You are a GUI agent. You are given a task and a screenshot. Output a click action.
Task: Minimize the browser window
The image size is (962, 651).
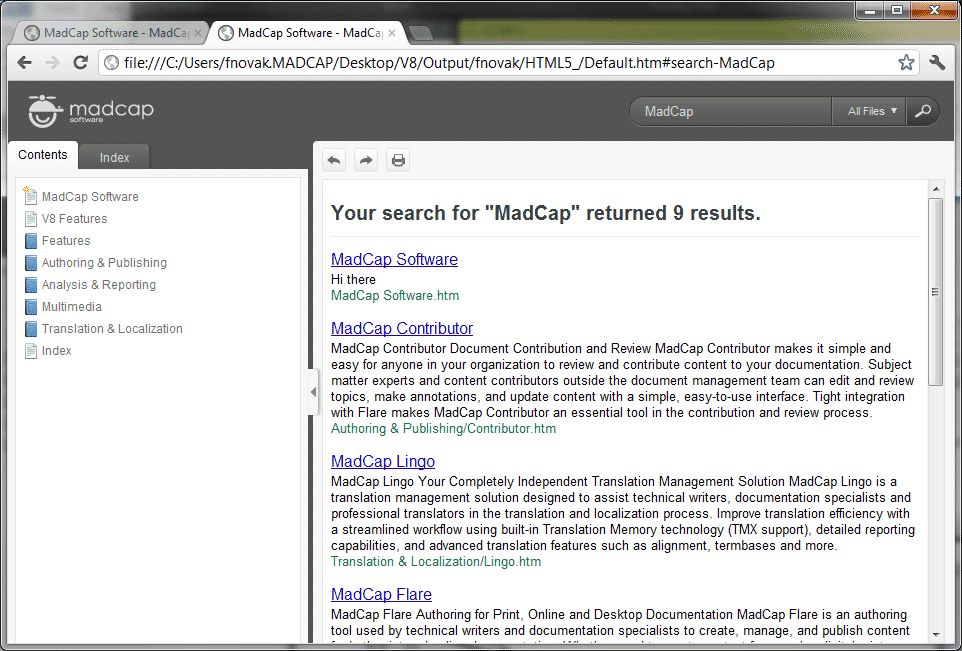click(869, 10)
